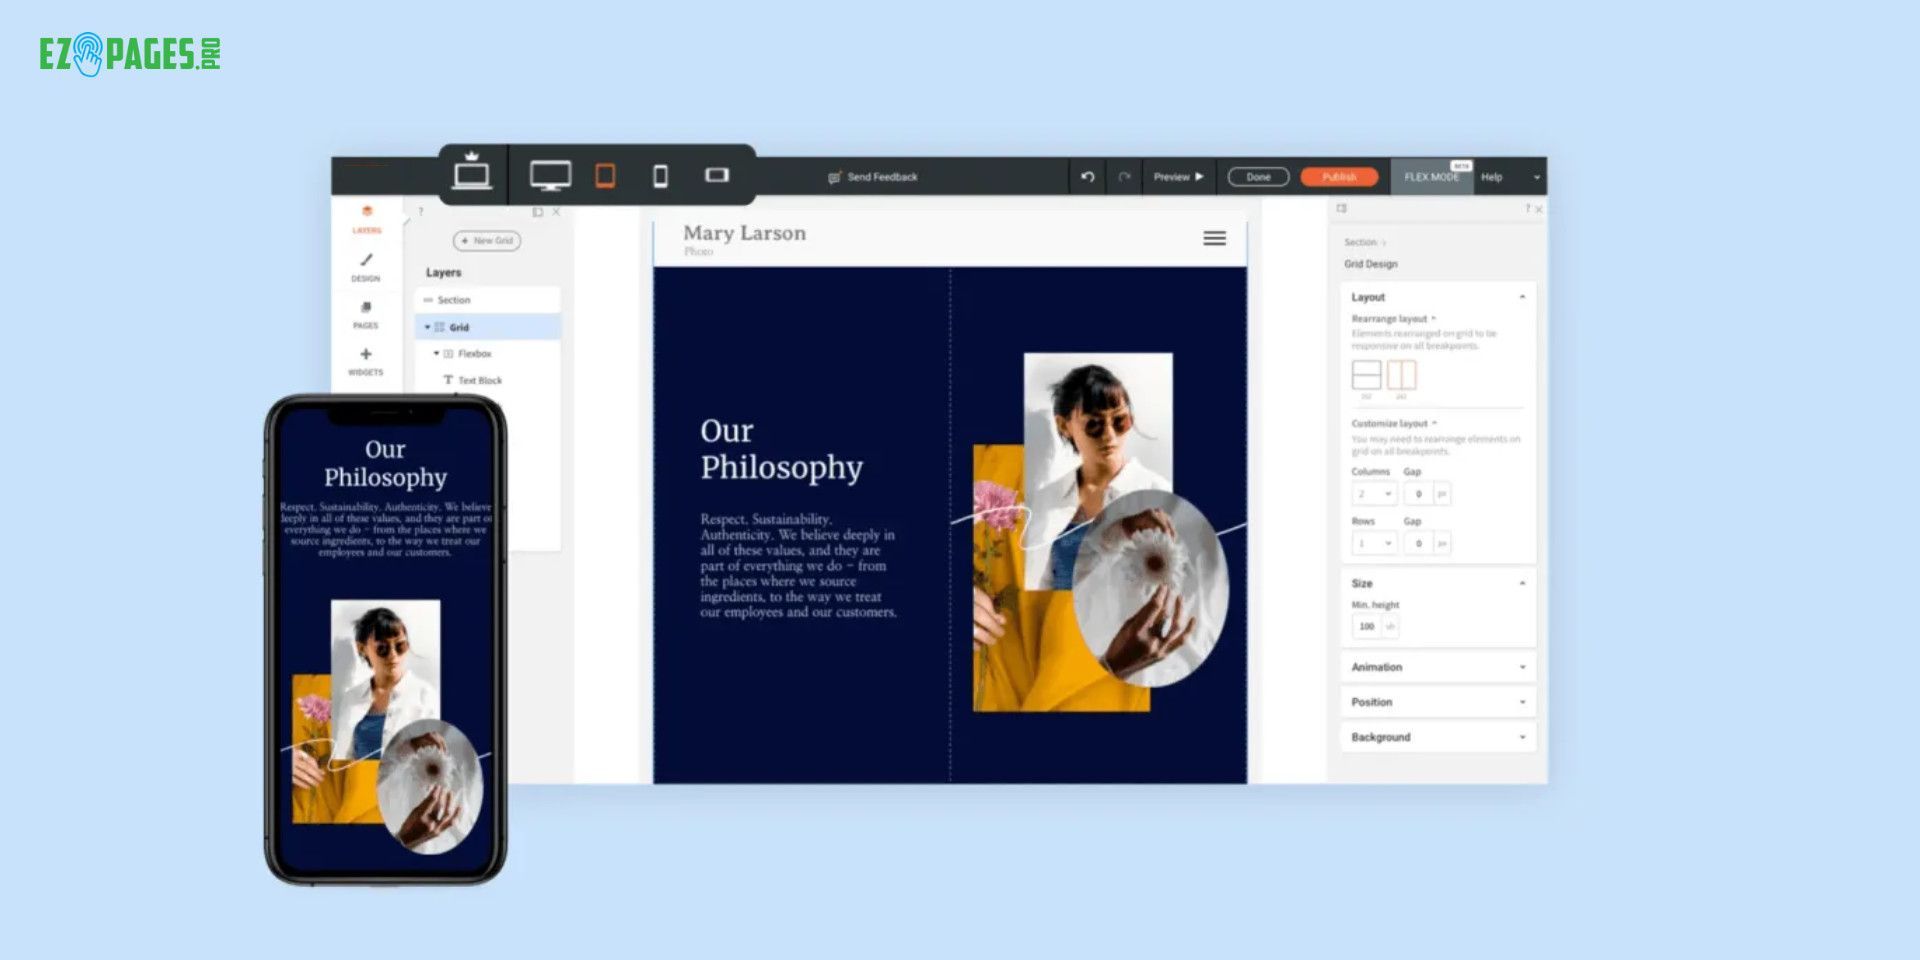Screen dimensions: 1920x960
Task: Dock the Layers panel with the dock icon
Action: [538, 212]
